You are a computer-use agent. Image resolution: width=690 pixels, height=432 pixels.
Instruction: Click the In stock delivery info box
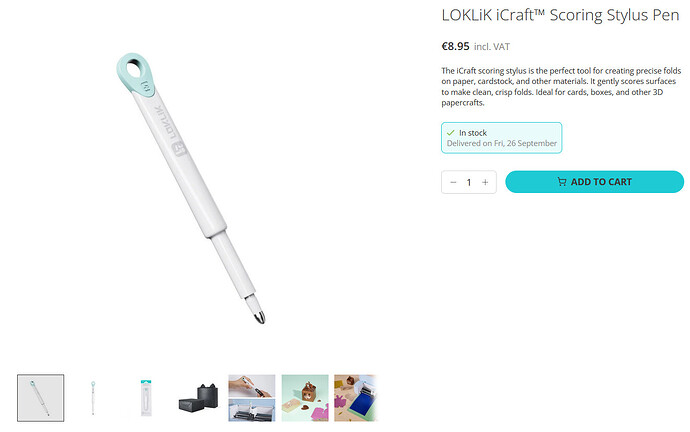502,138
